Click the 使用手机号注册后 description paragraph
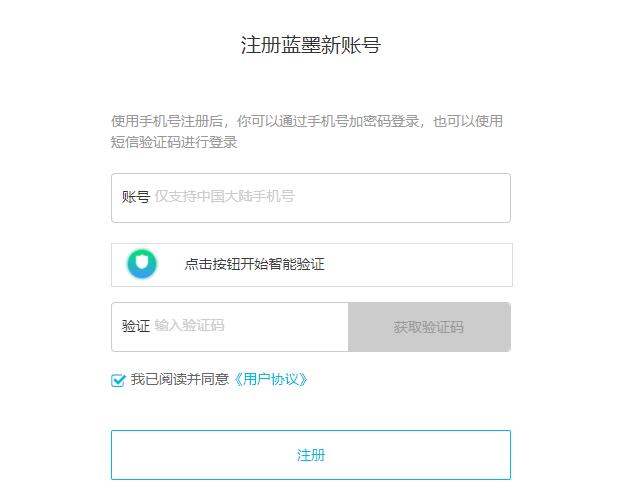 [x=306, y=122]
